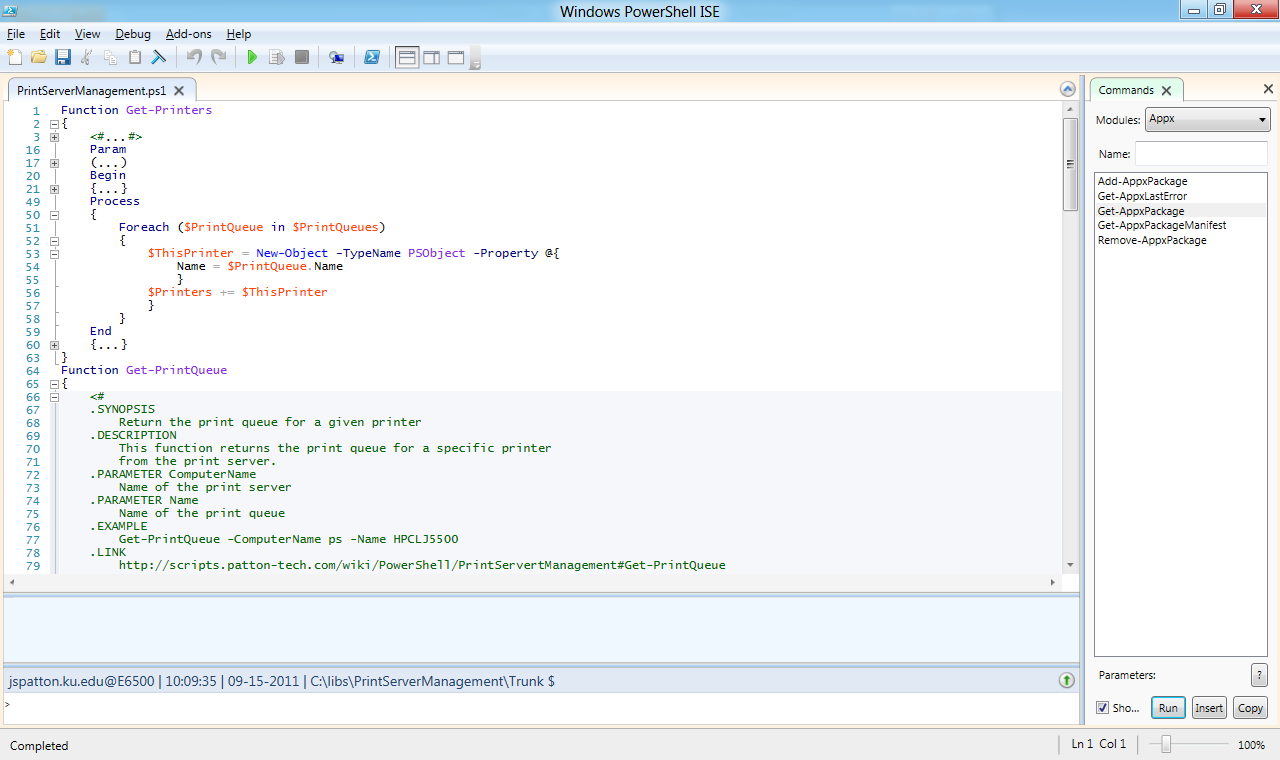Click the 100% zoom value in status bar
This screenshot has height=760, width=1280.
pyautogui.click(x=1251, y=745)
